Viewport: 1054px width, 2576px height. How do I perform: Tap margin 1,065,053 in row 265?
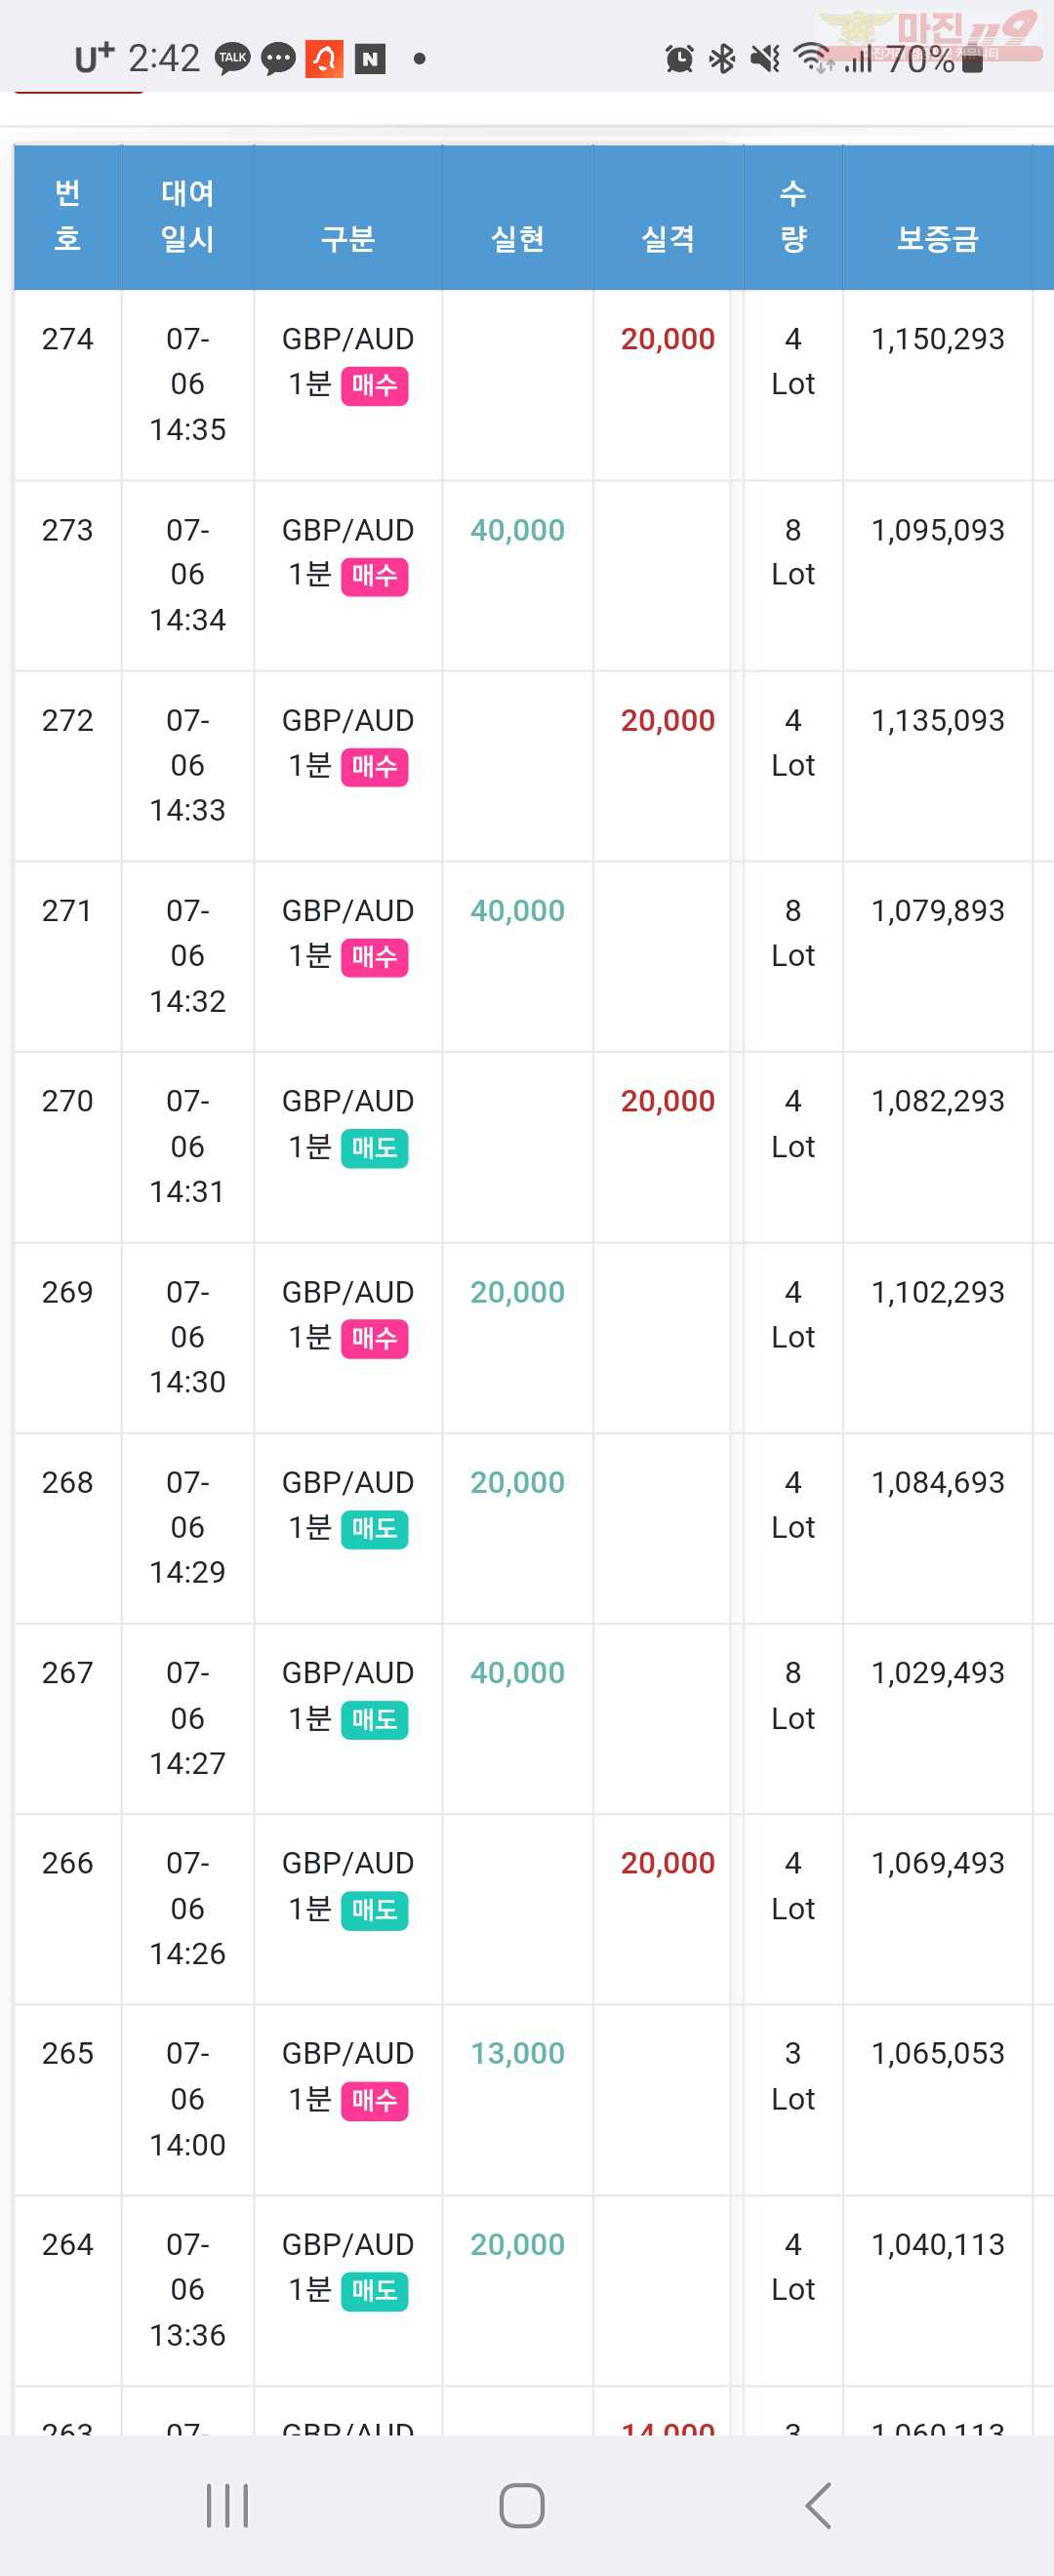937,2053
